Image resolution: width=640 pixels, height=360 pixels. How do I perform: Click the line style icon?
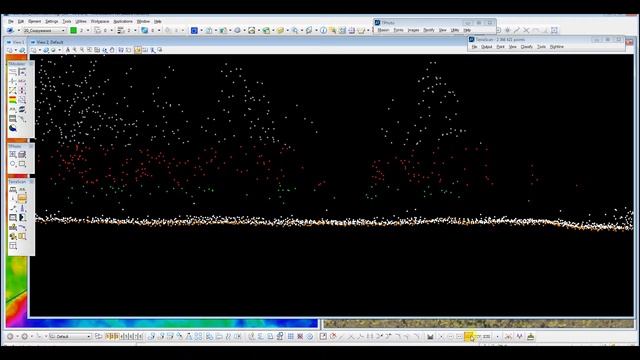(x=97, y=30)
